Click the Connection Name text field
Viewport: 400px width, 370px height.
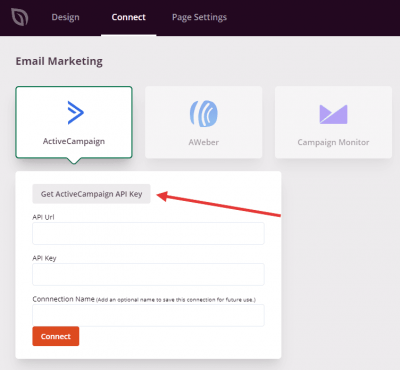click(148, 315)
